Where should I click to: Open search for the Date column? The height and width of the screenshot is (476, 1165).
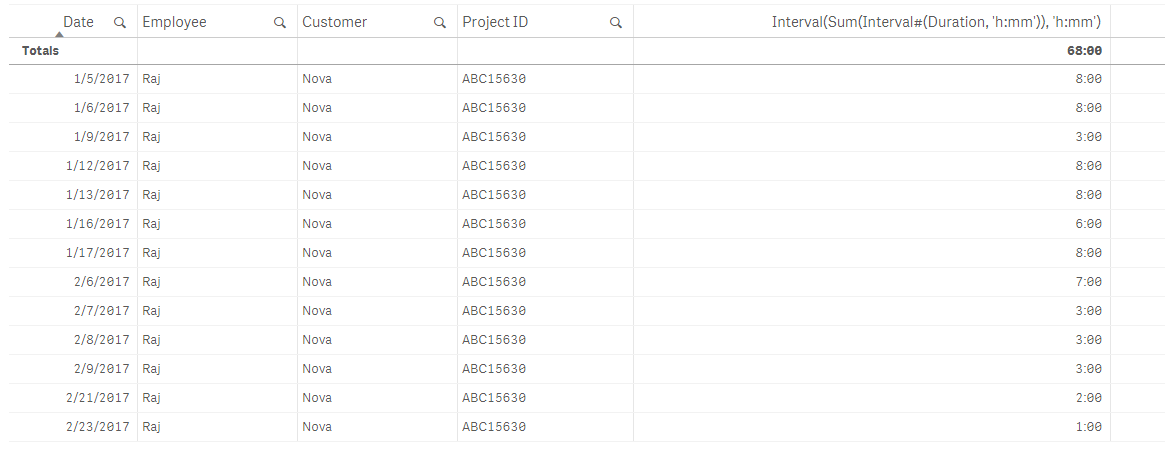tap(120, 22)
